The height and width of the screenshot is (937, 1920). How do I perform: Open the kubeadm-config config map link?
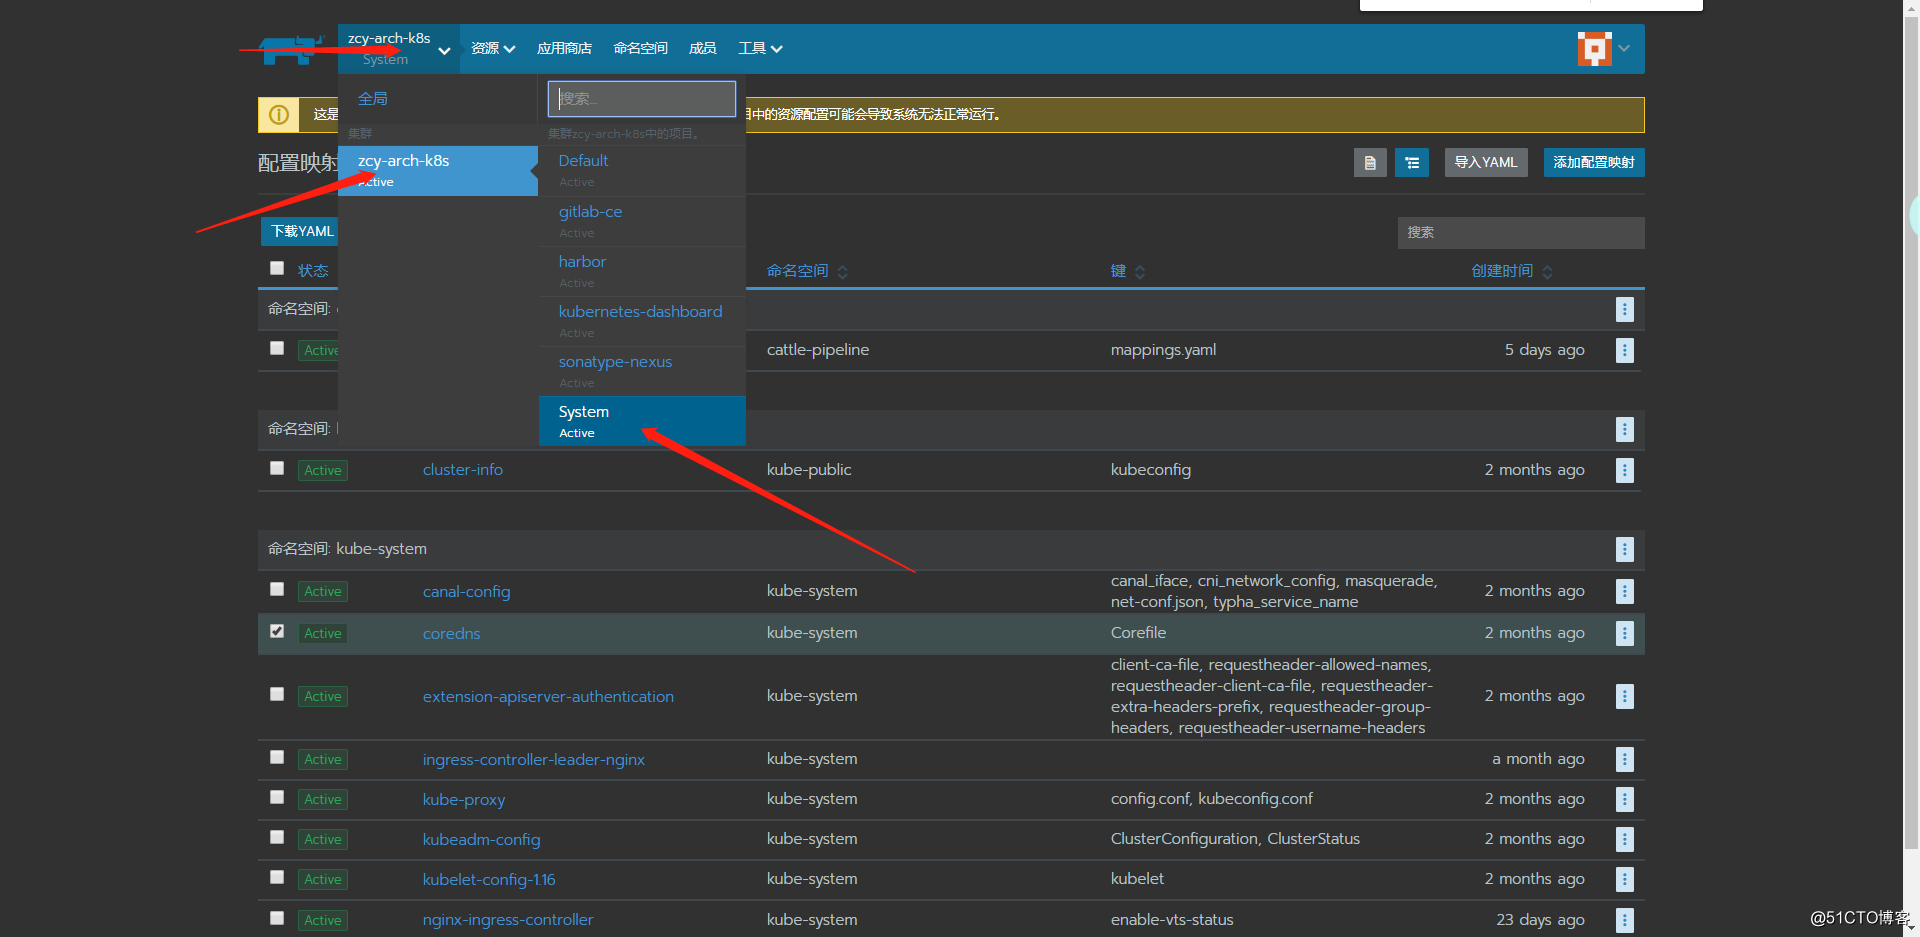click(x=481, y=839)
